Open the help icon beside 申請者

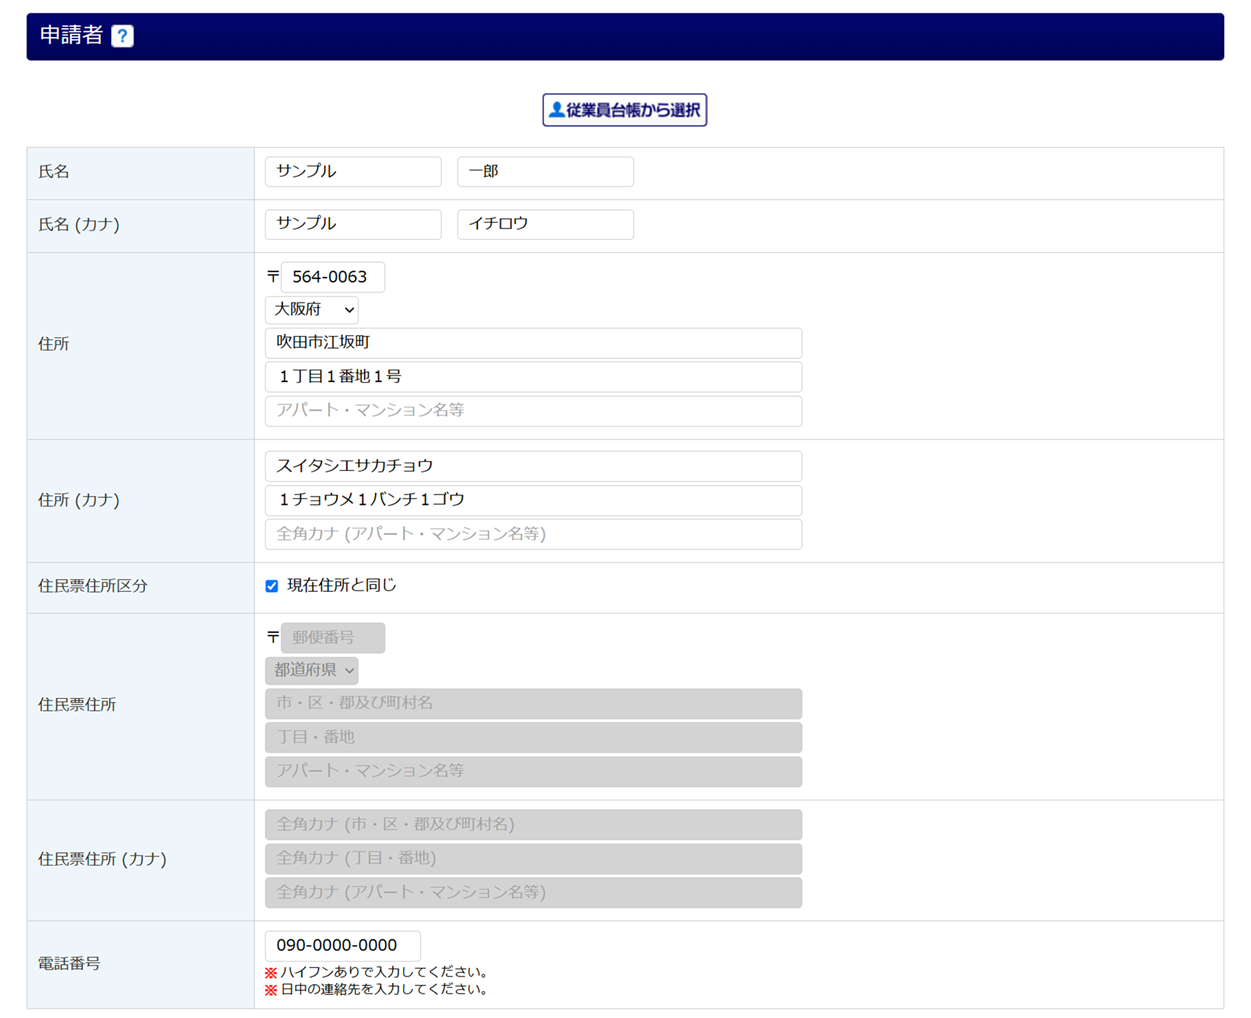coord(122,36)
